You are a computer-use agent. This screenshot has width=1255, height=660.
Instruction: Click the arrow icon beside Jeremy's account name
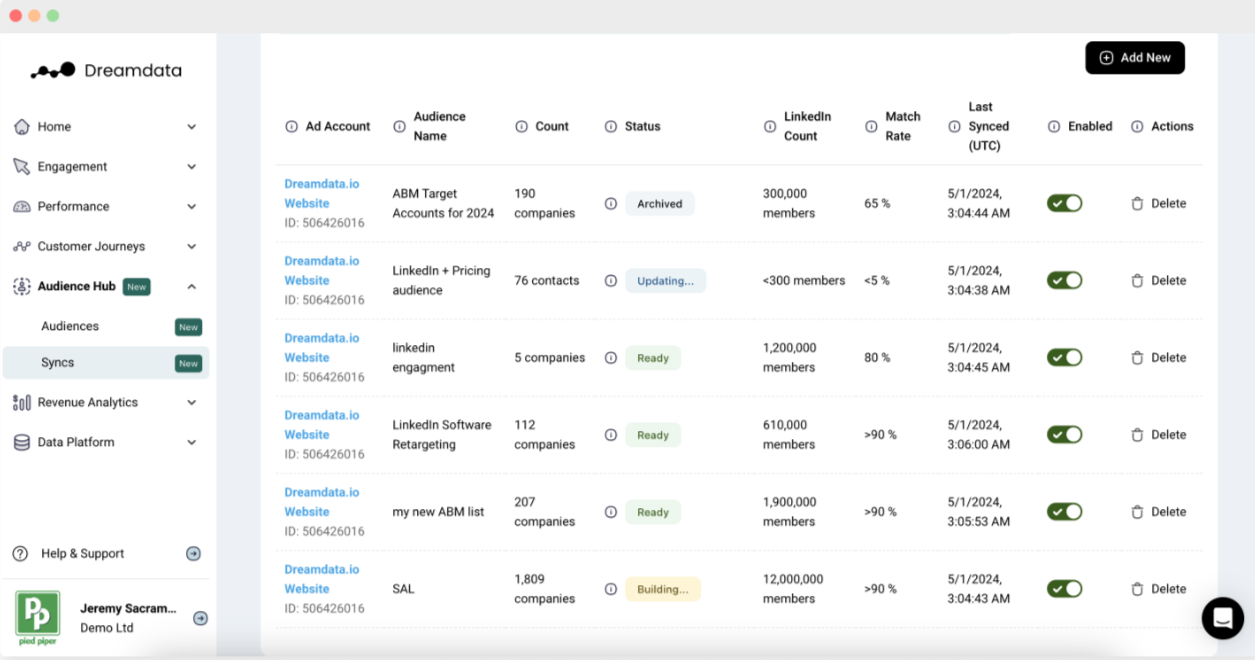pos(200,618)
